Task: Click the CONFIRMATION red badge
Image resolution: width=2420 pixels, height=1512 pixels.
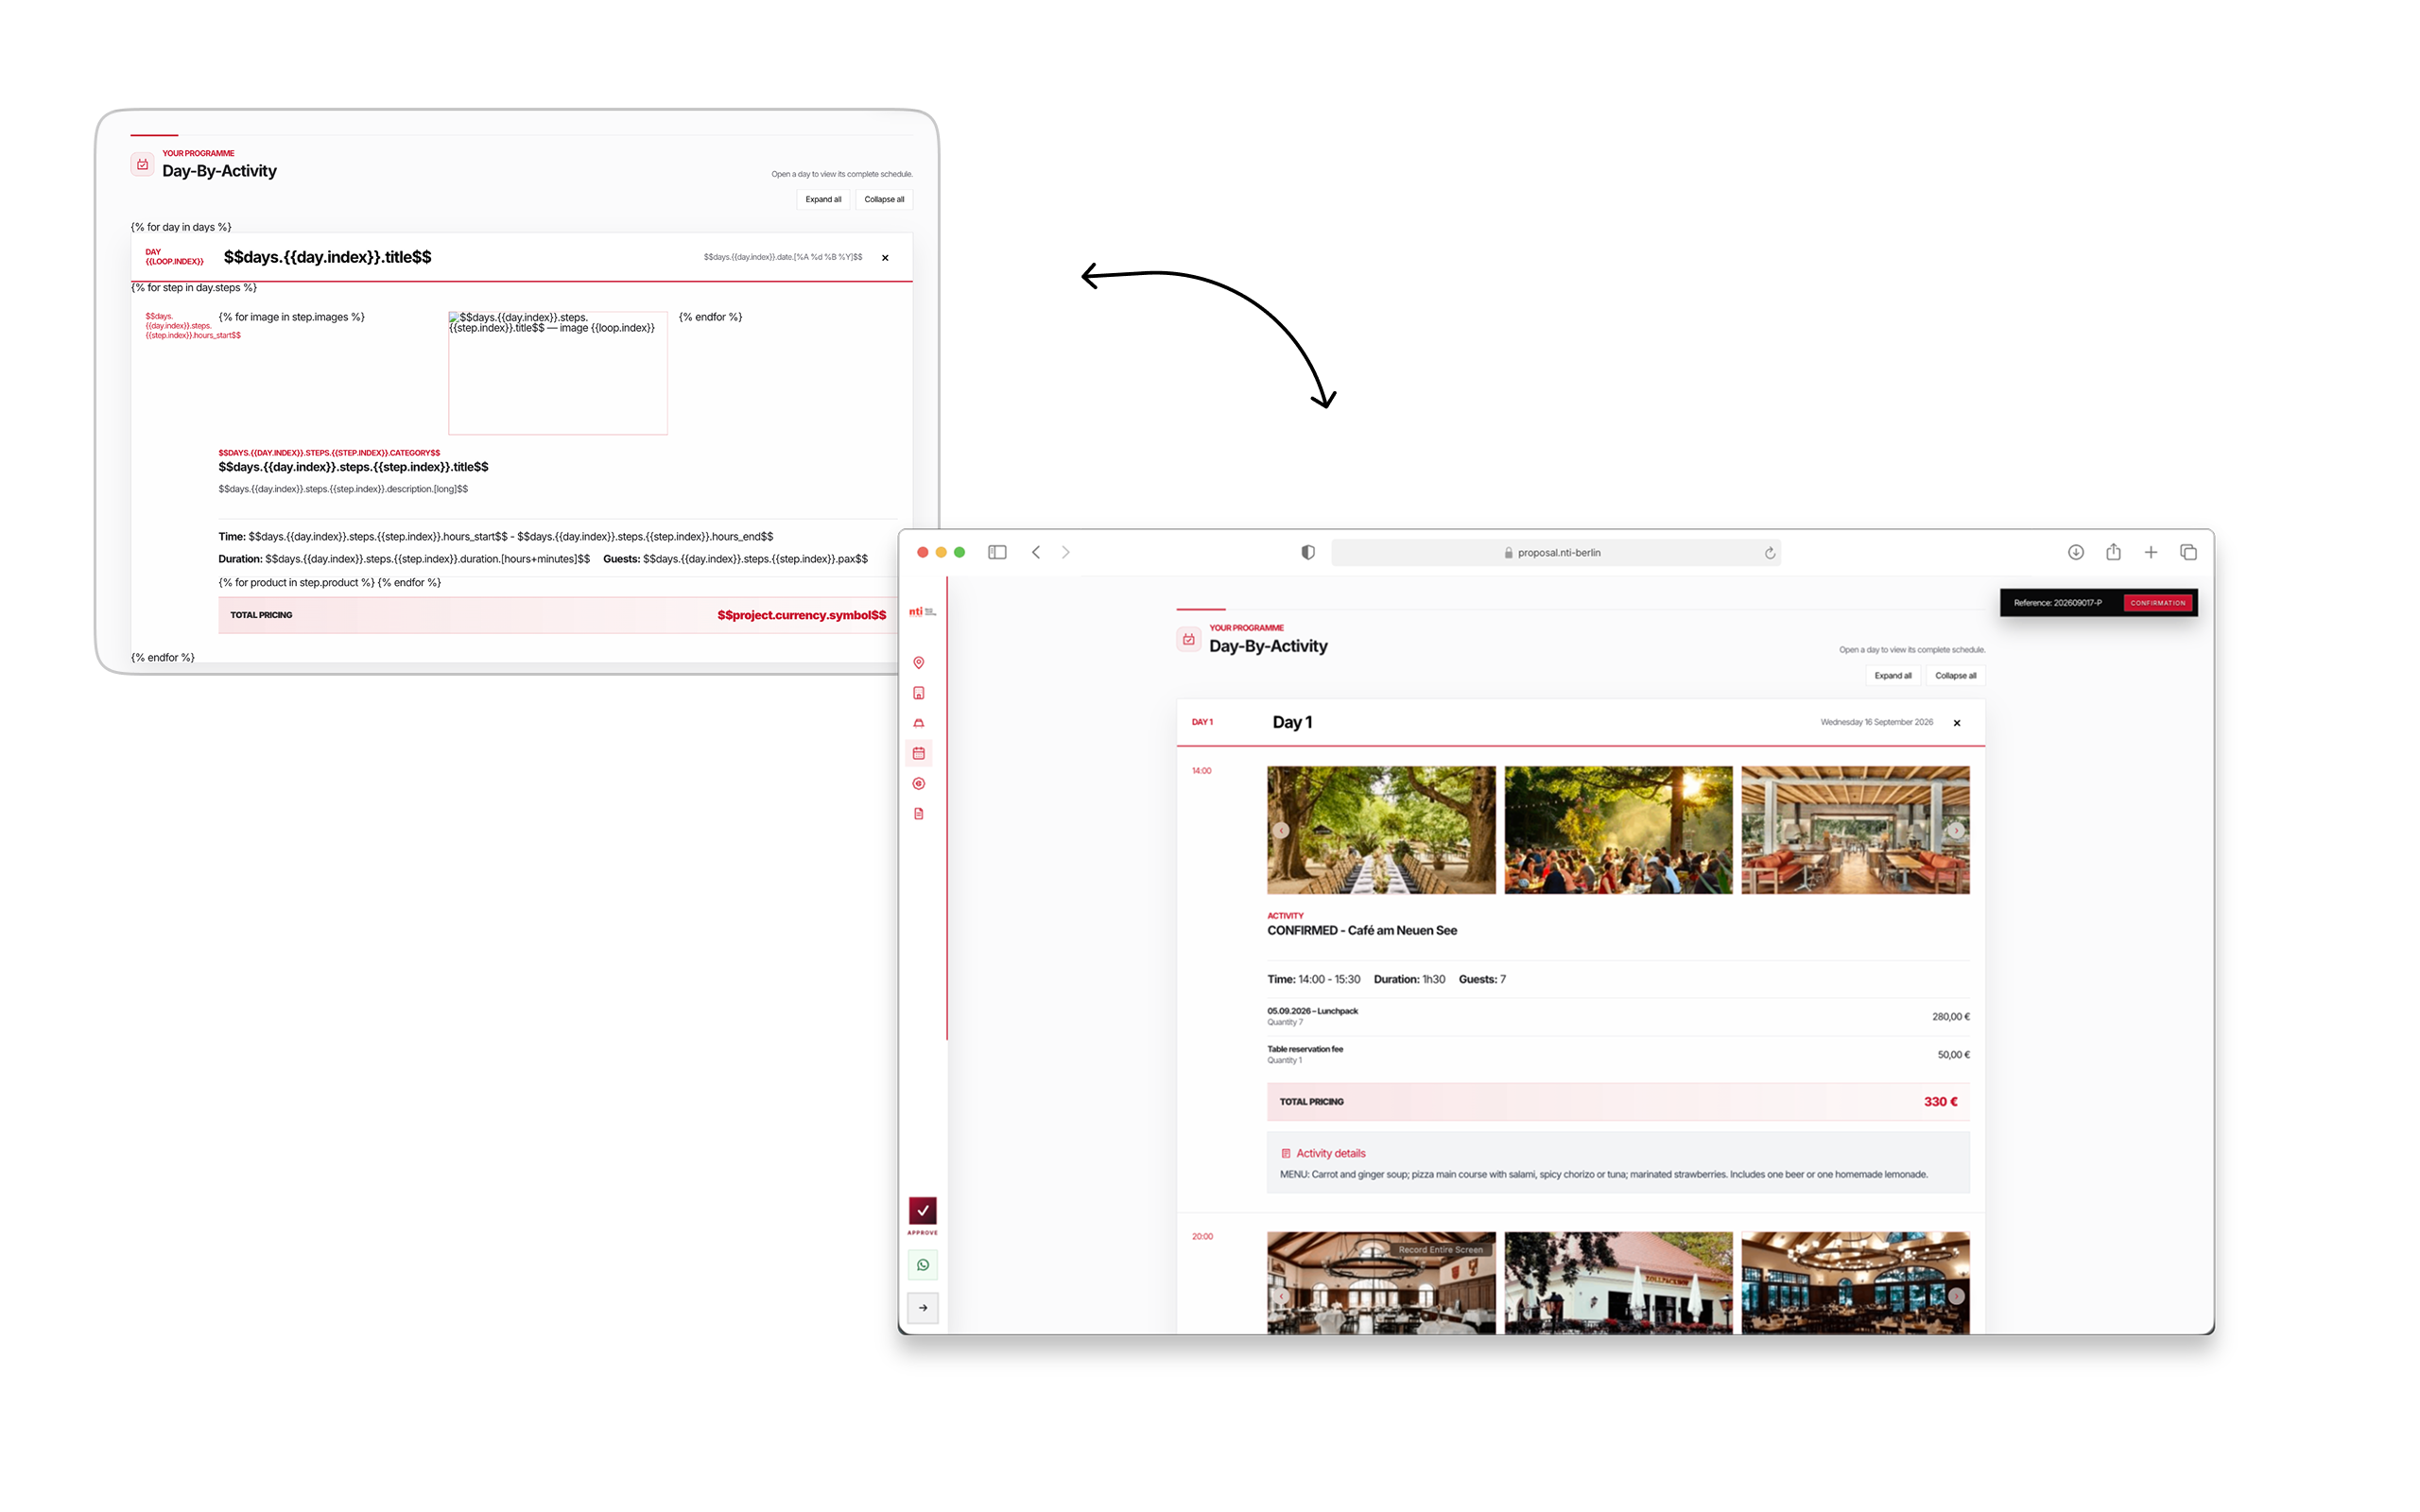Action: click(2157, 603)
